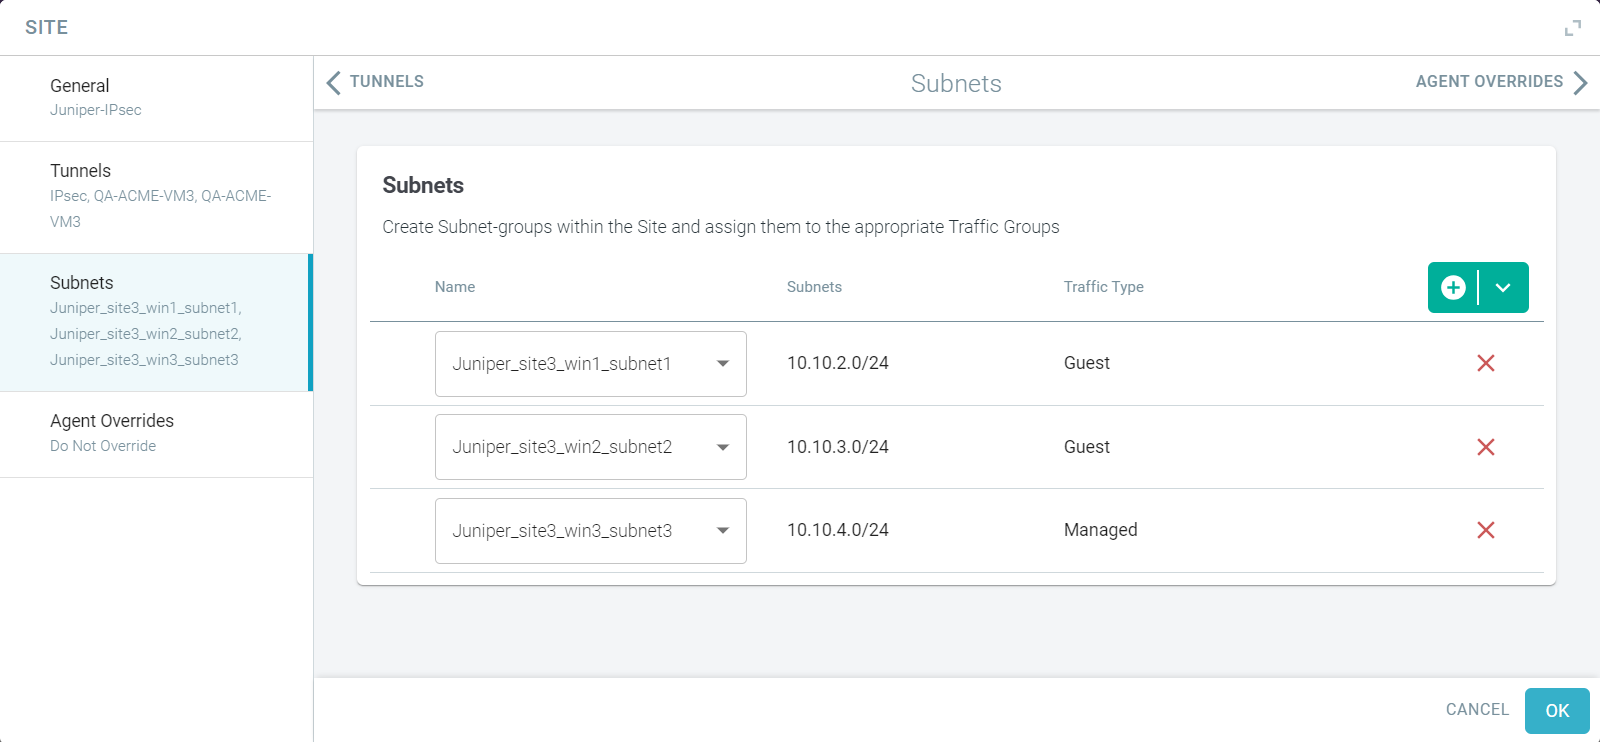The height and width of the screenshot is (742, 1600).
Task: Click the Name column header
Action: tap(455, 287)
